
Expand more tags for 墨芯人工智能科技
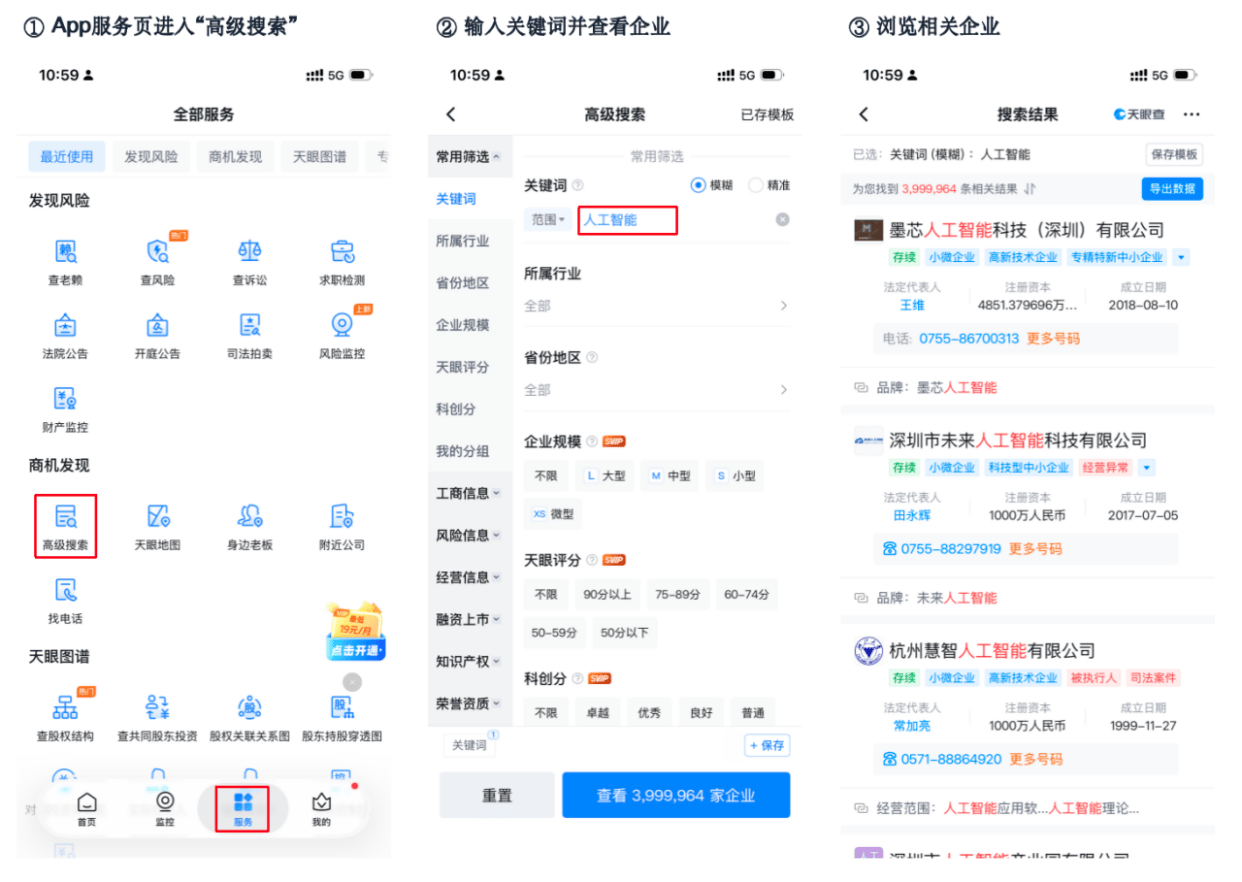(x=1181, y=257)
